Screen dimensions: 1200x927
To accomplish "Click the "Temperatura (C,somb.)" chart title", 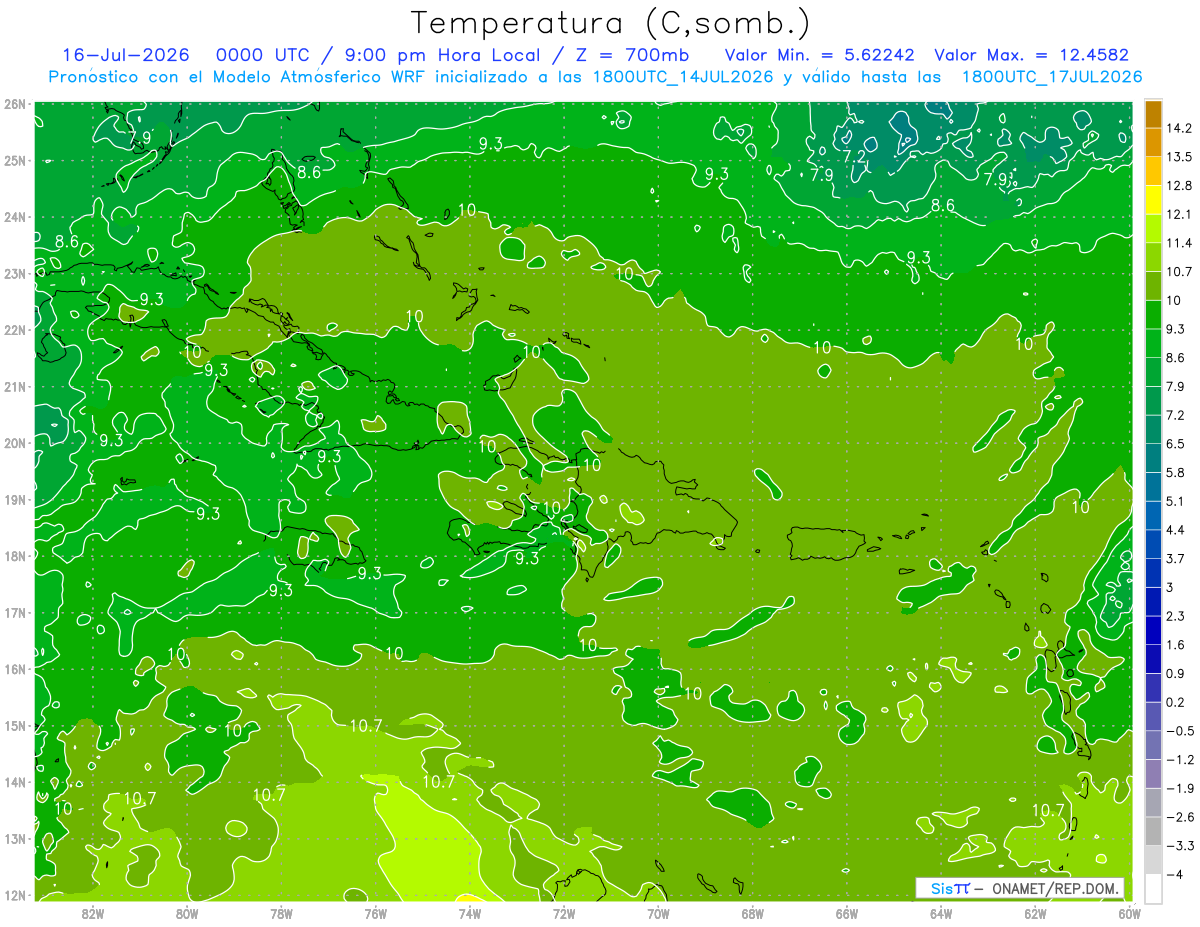I will tap(610, 23).
